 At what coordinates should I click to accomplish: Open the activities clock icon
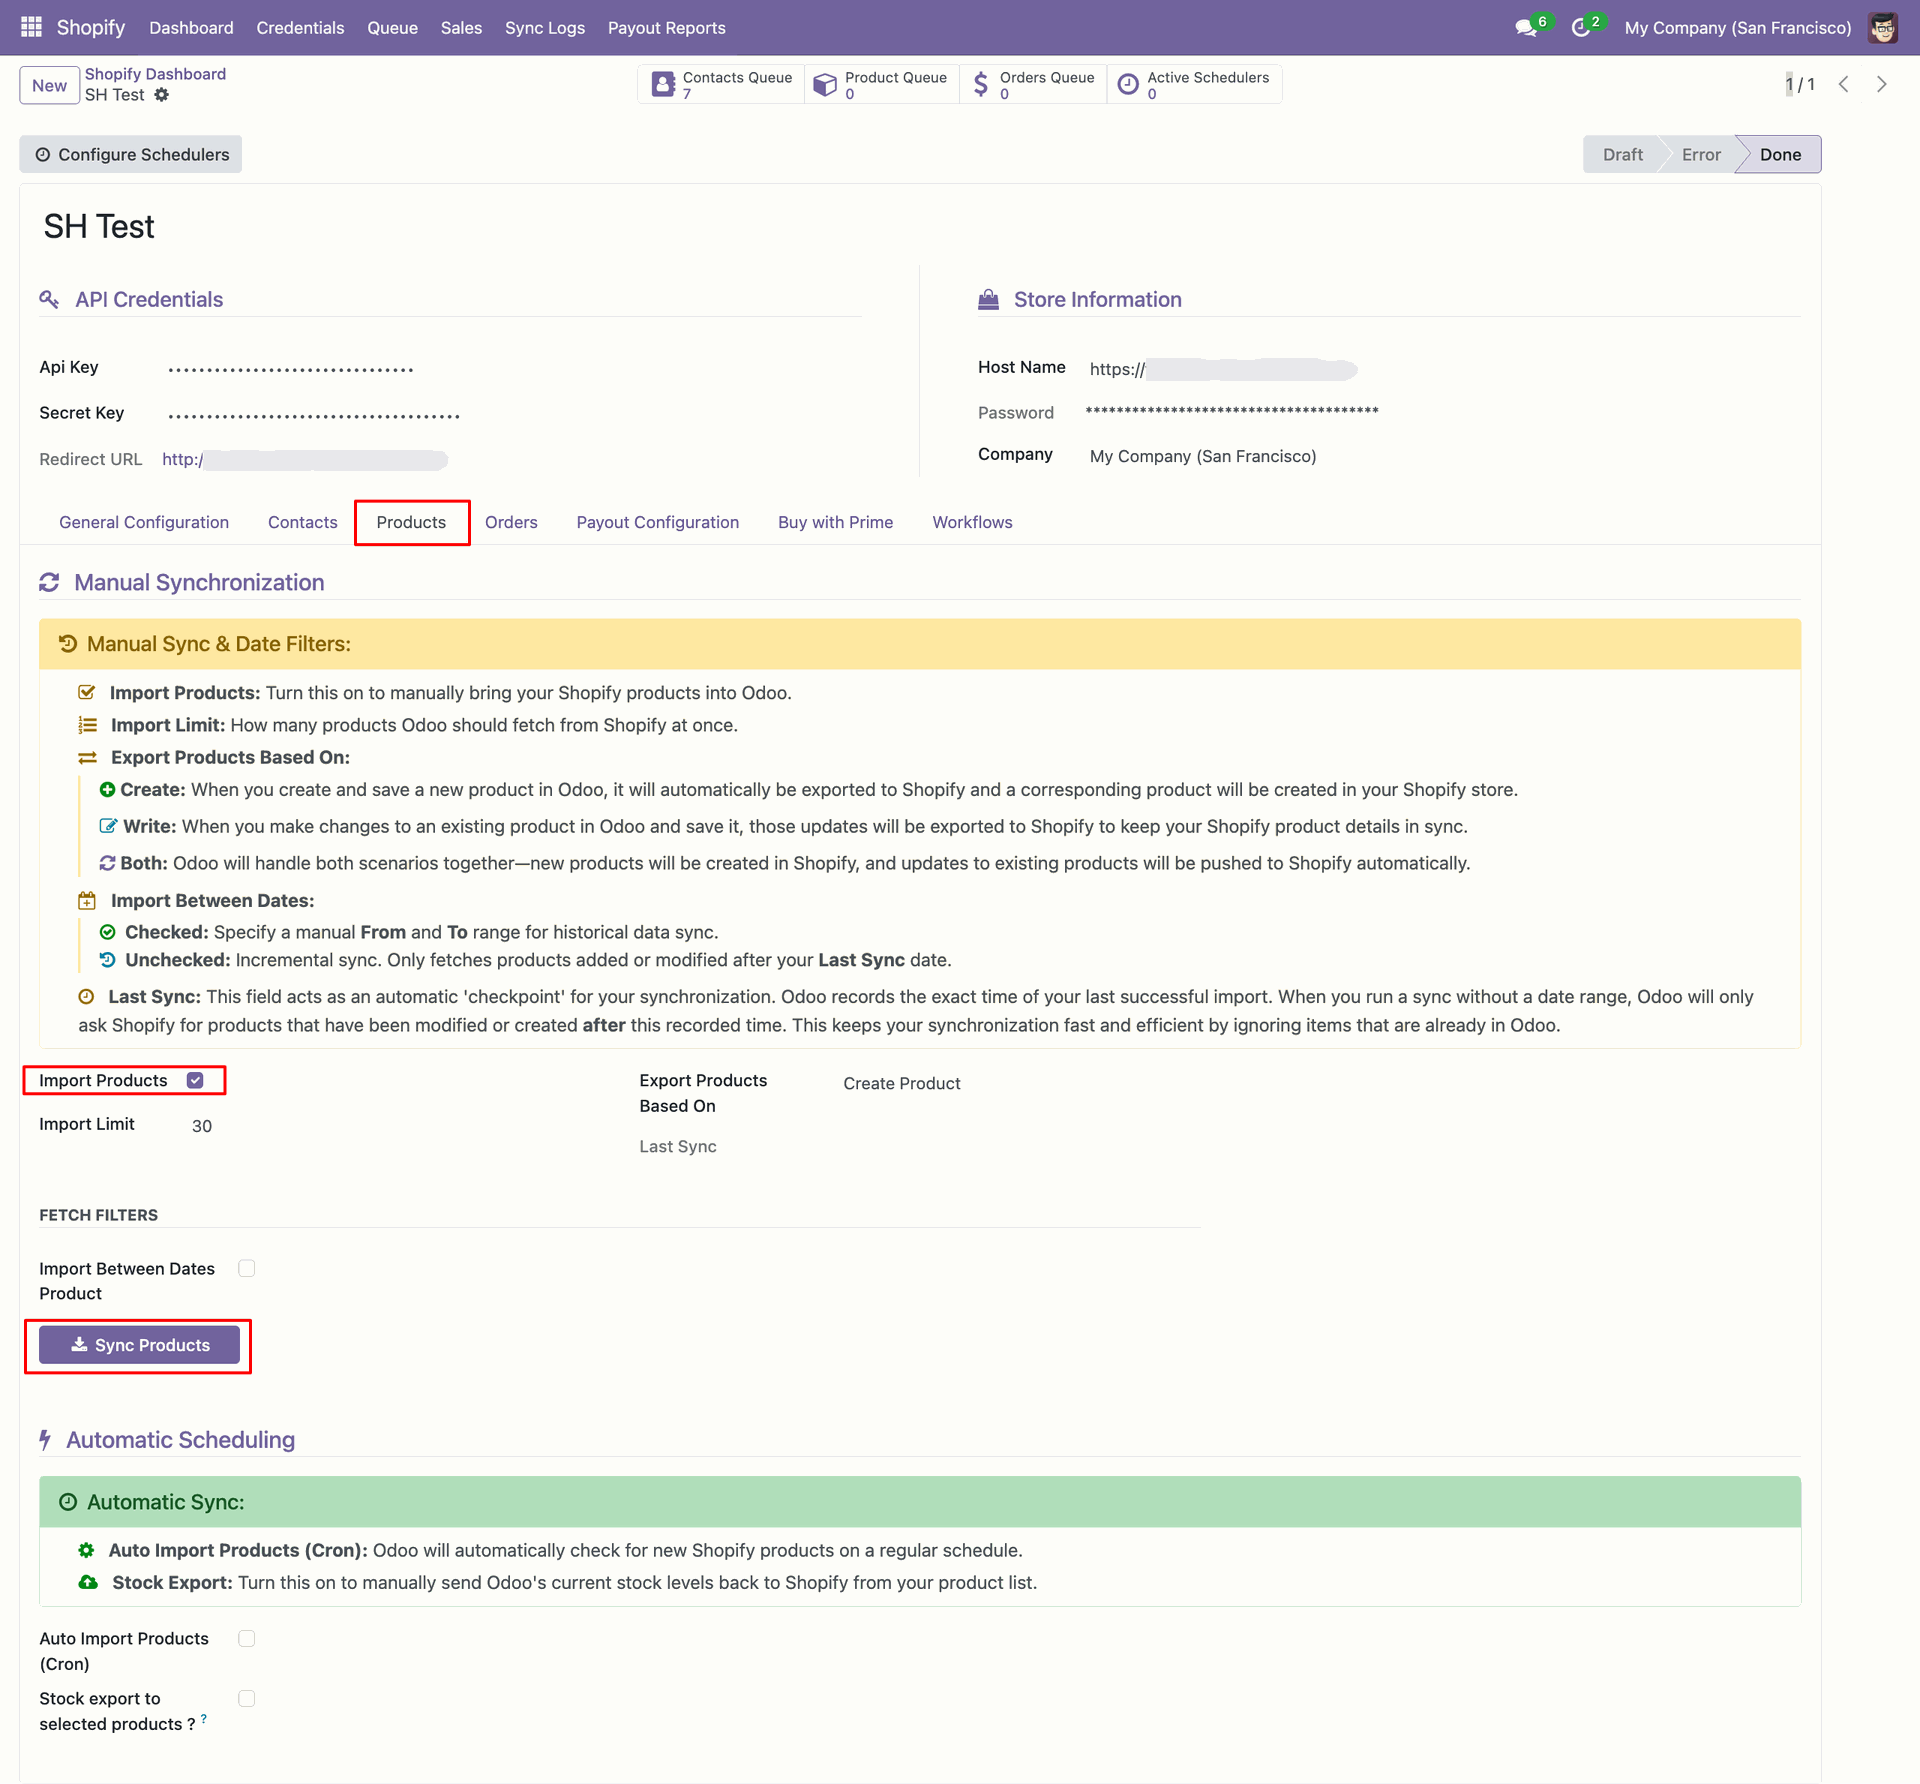(1581, 28)
